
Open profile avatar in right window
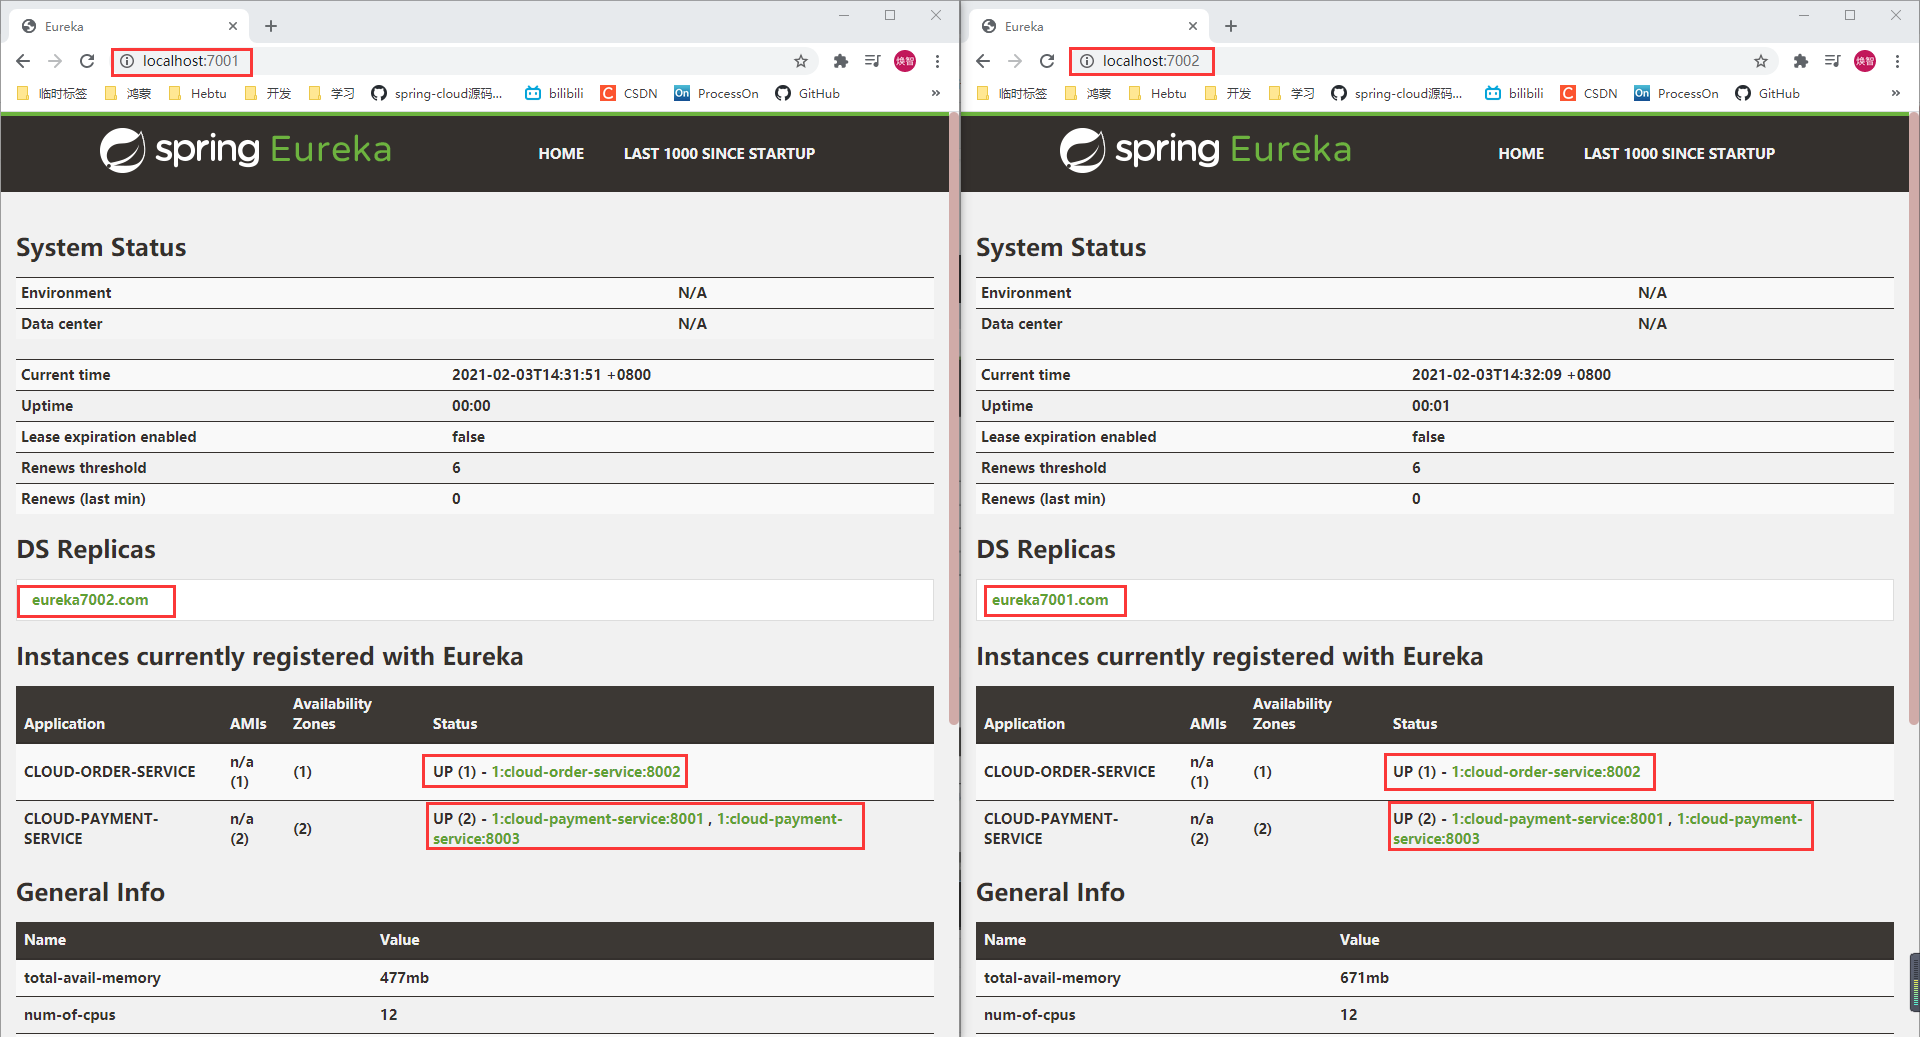(1865, 61)
